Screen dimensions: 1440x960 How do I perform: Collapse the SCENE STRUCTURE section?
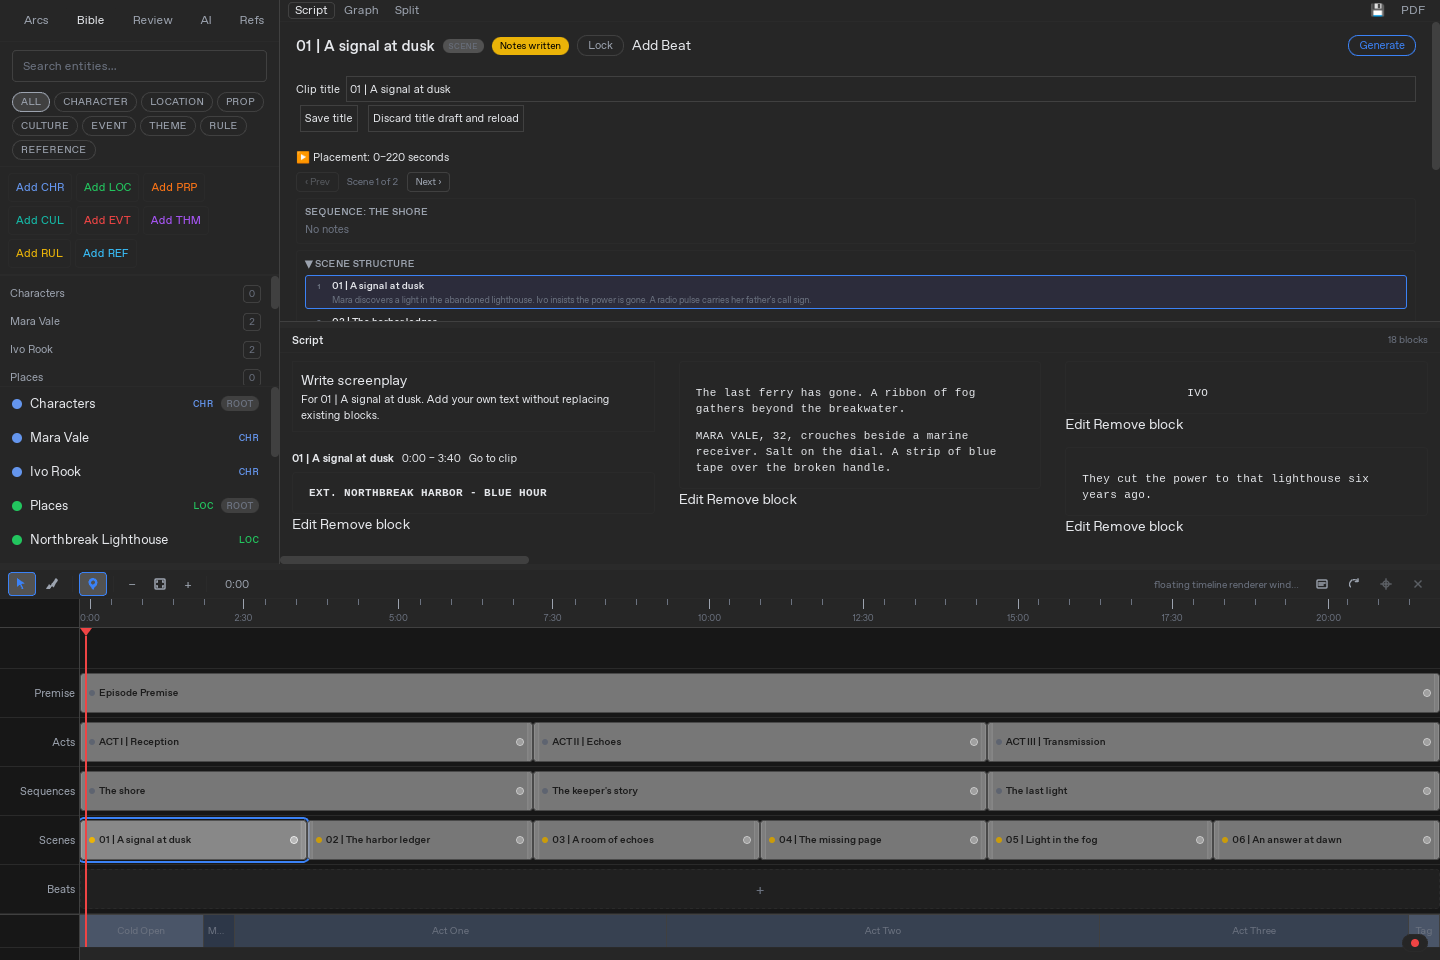(x=359, y=264)
